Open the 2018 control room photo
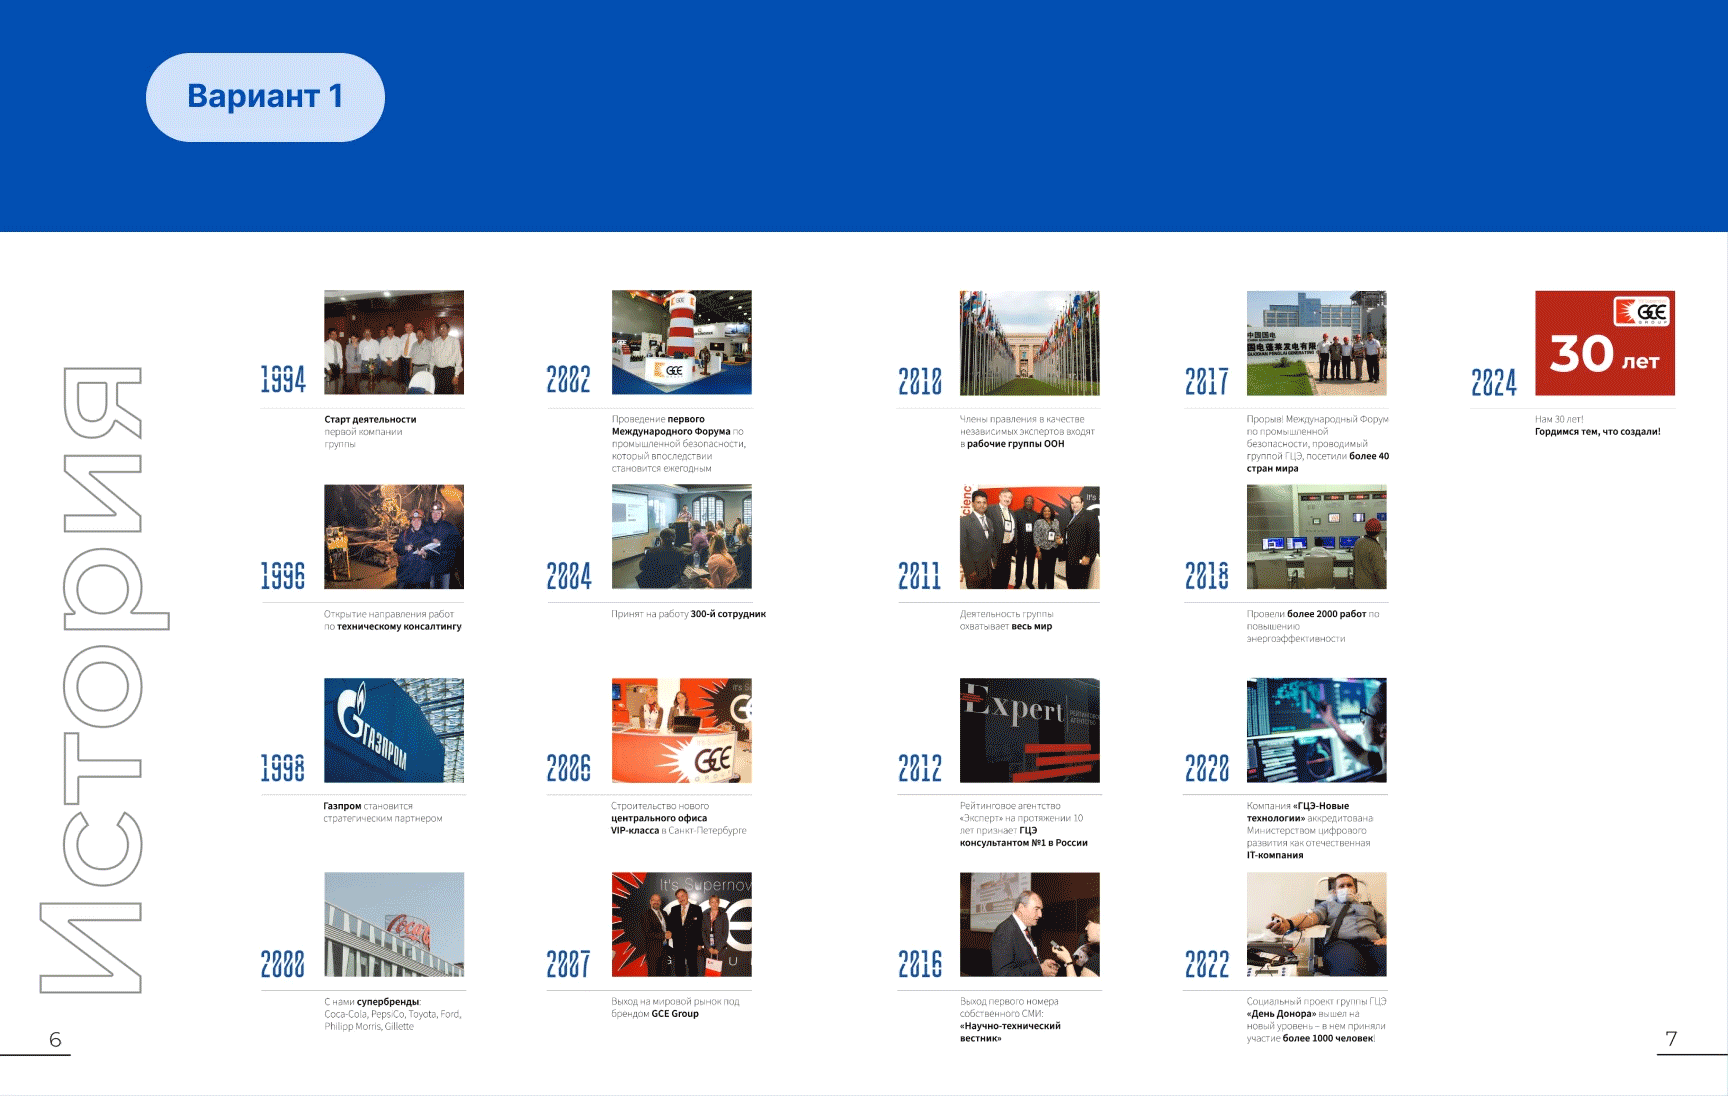Screen dimensions: 1728x1096 [1317, 537]
